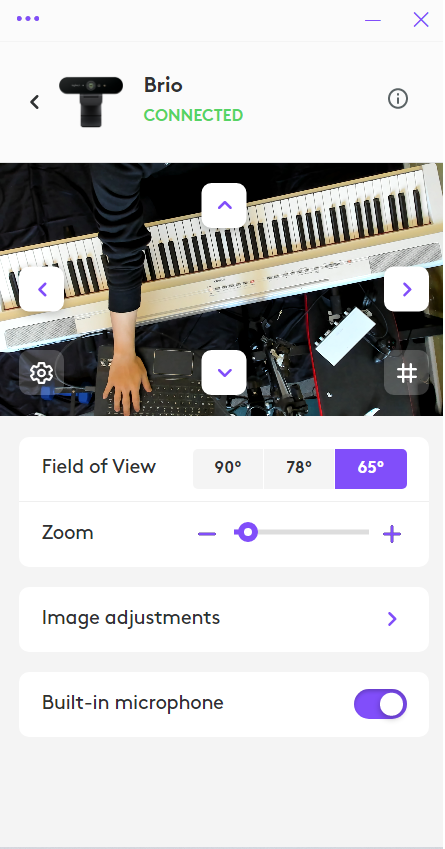445x849 pixels.
Task: Click the Brio webcam thumbnail image
Action: coord(91,101)
